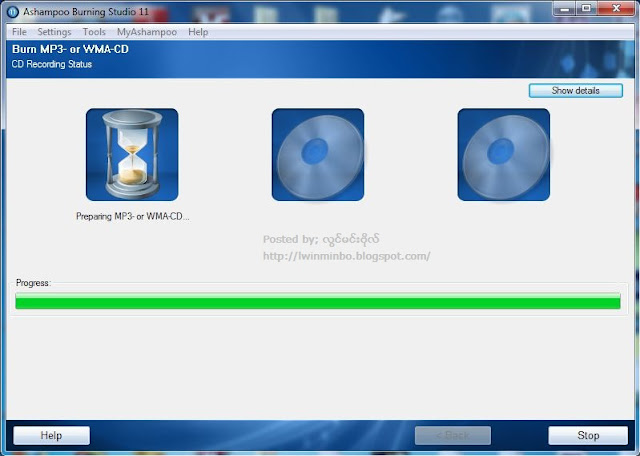Screen dimensions: 640x456
Task: Stop the burning process
Action: pos(588,435)
